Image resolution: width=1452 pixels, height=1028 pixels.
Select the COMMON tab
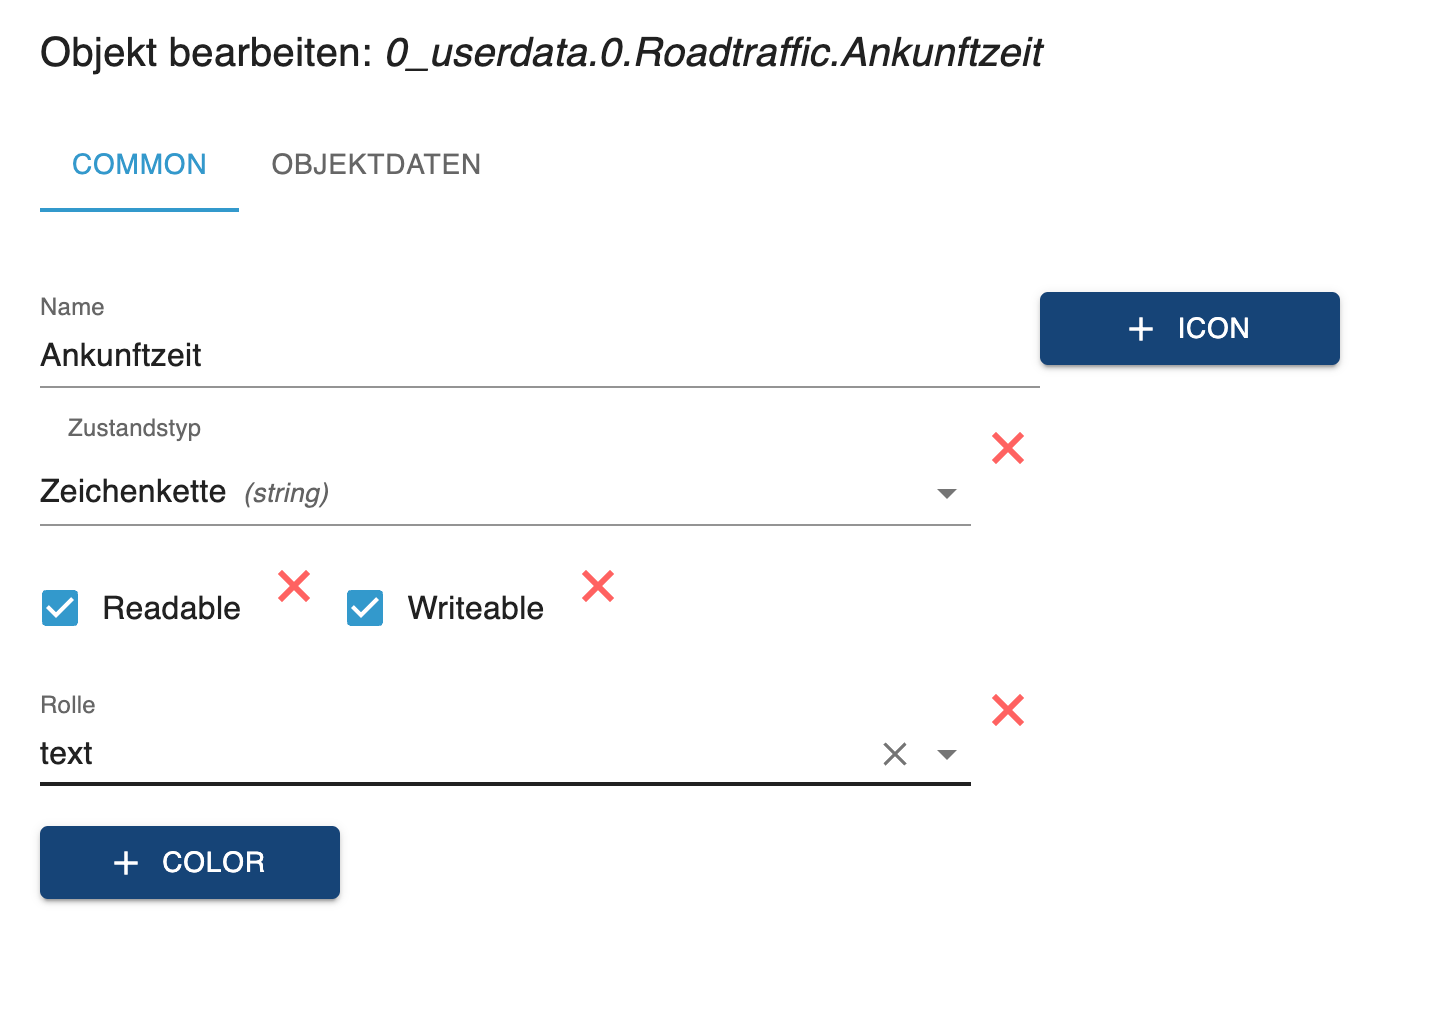[139, 165]
